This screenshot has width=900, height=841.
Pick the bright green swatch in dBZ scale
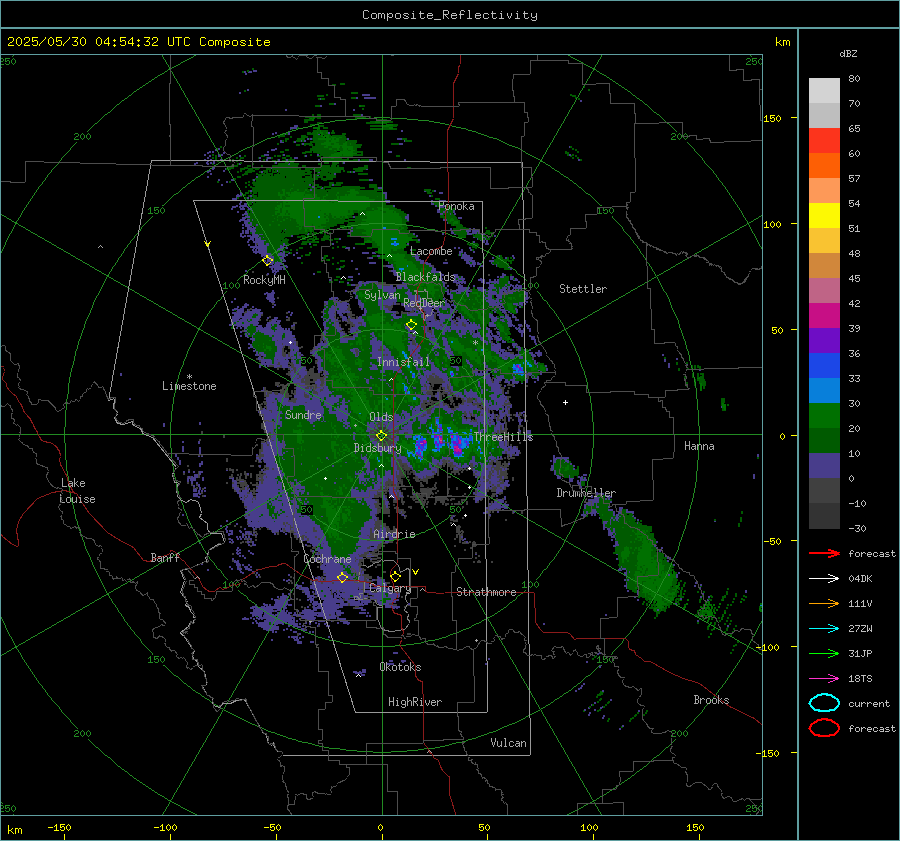tap(824, 416)
